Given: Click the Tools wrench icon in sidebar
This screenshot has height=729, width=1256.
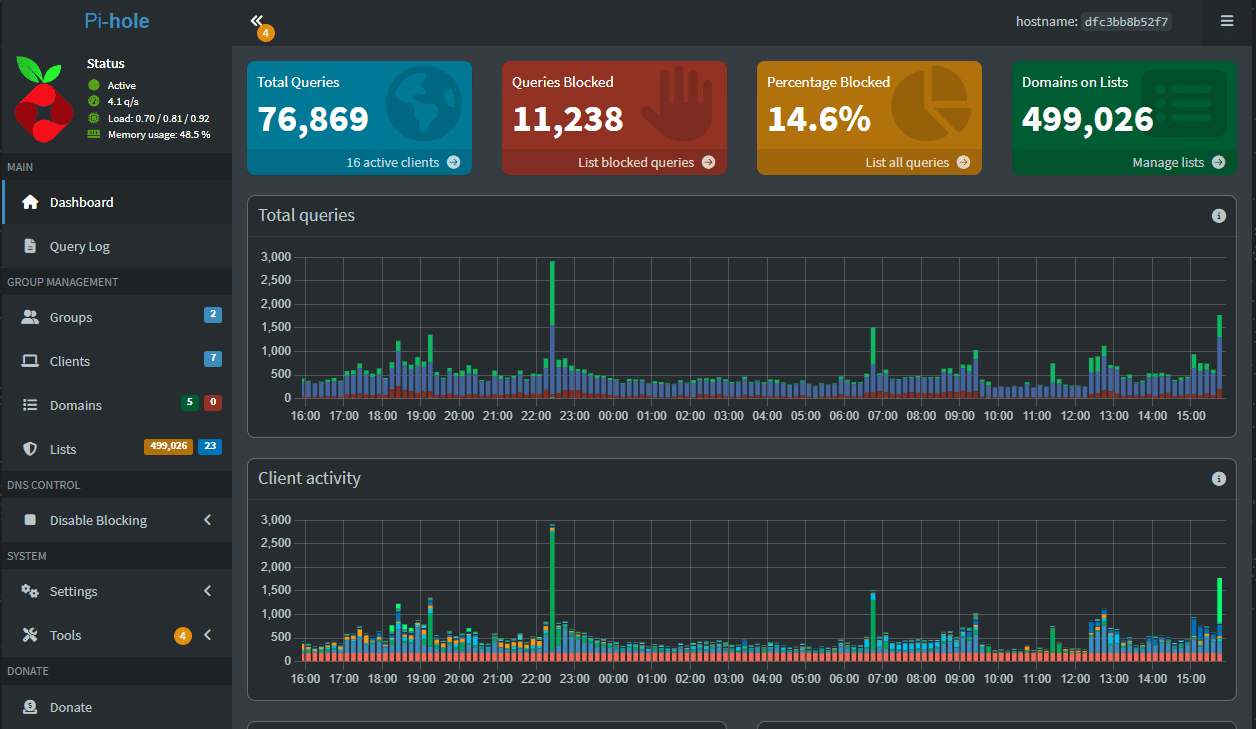Looking at the screenshot, I should pos(30,635).
